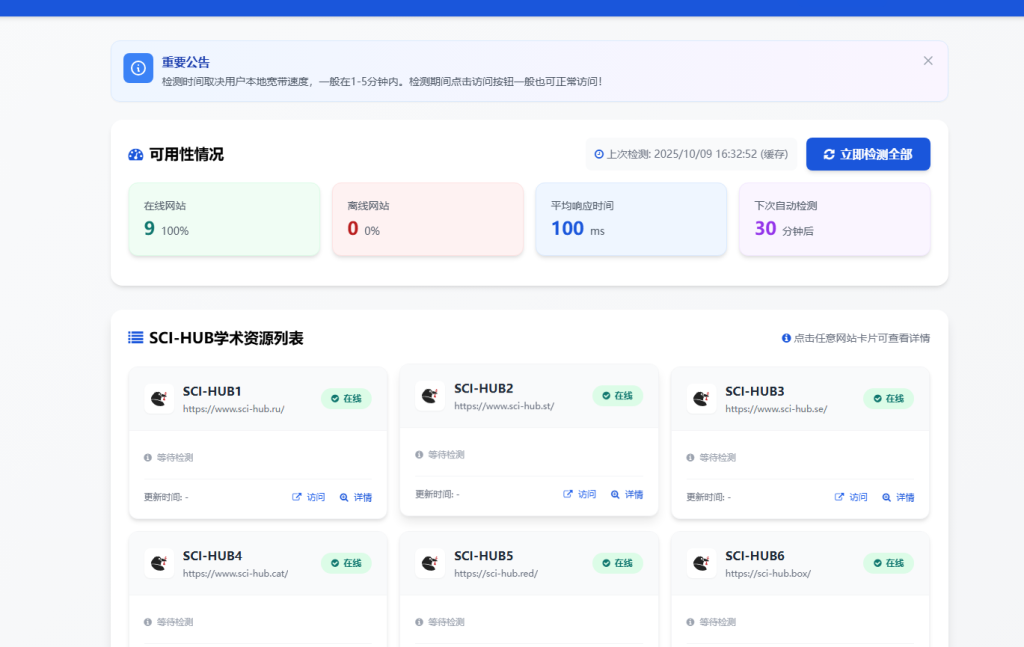Click the list icon beside SCI-HUB学术资源列表
1024x647 pixels.
(136, 338)
